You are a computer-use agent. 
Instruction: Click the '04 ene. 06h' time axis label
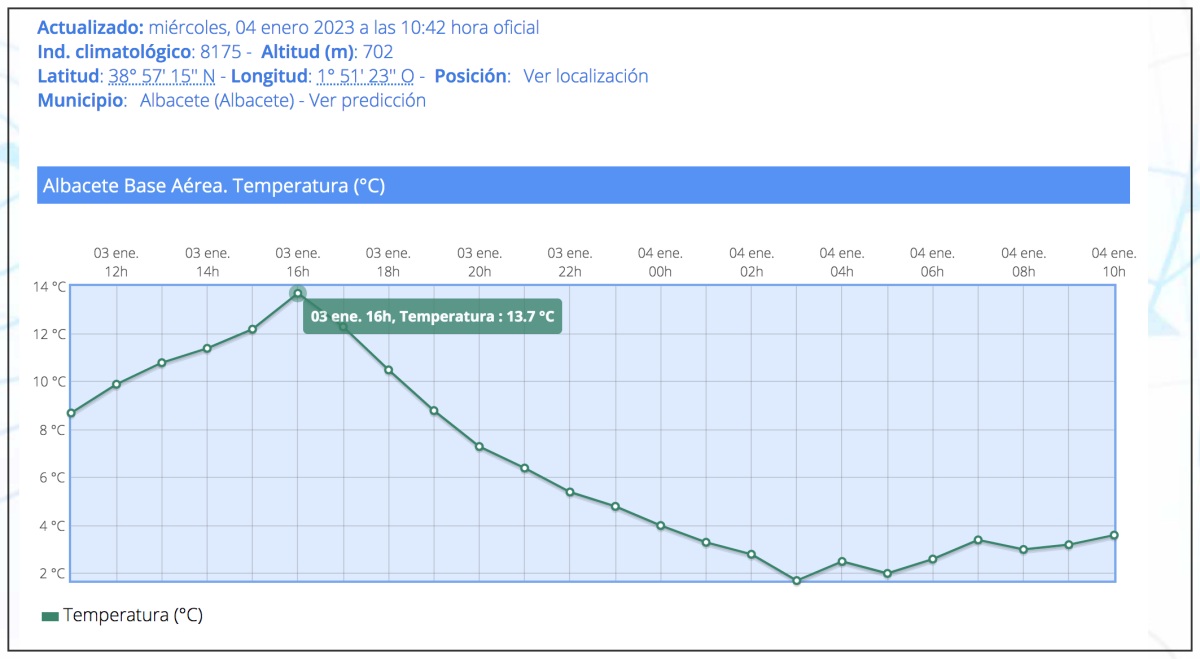[x=932, y=262]
